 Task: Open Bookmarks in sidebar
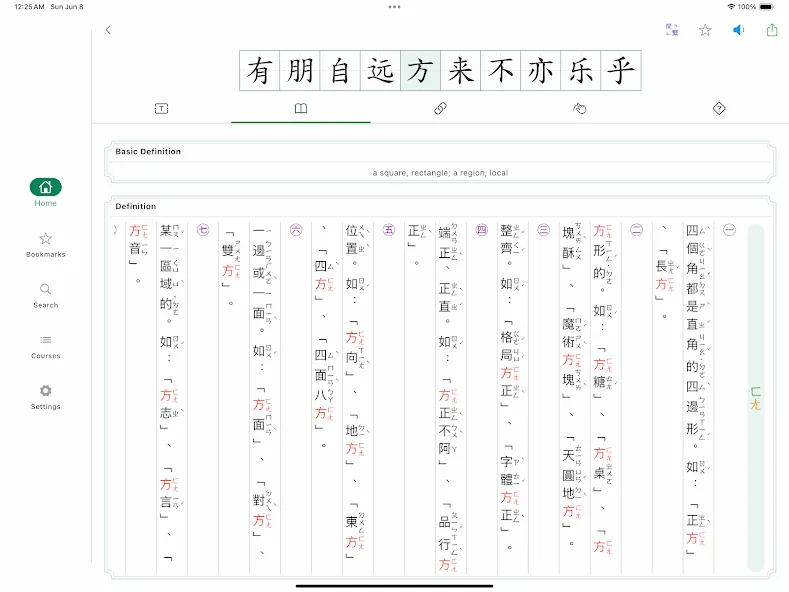click(45, 245)
